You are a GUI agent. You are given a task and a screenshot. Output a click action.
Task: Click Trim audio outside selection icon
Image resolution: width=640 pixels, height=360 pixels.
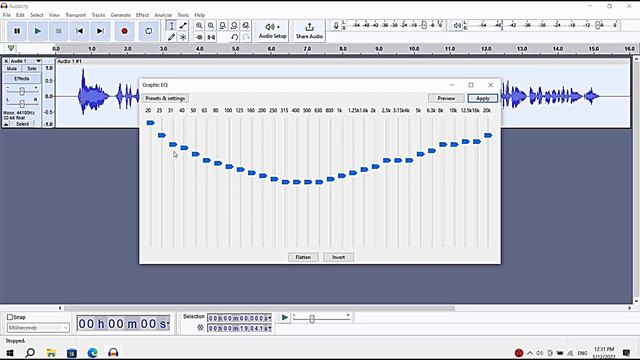199,37
